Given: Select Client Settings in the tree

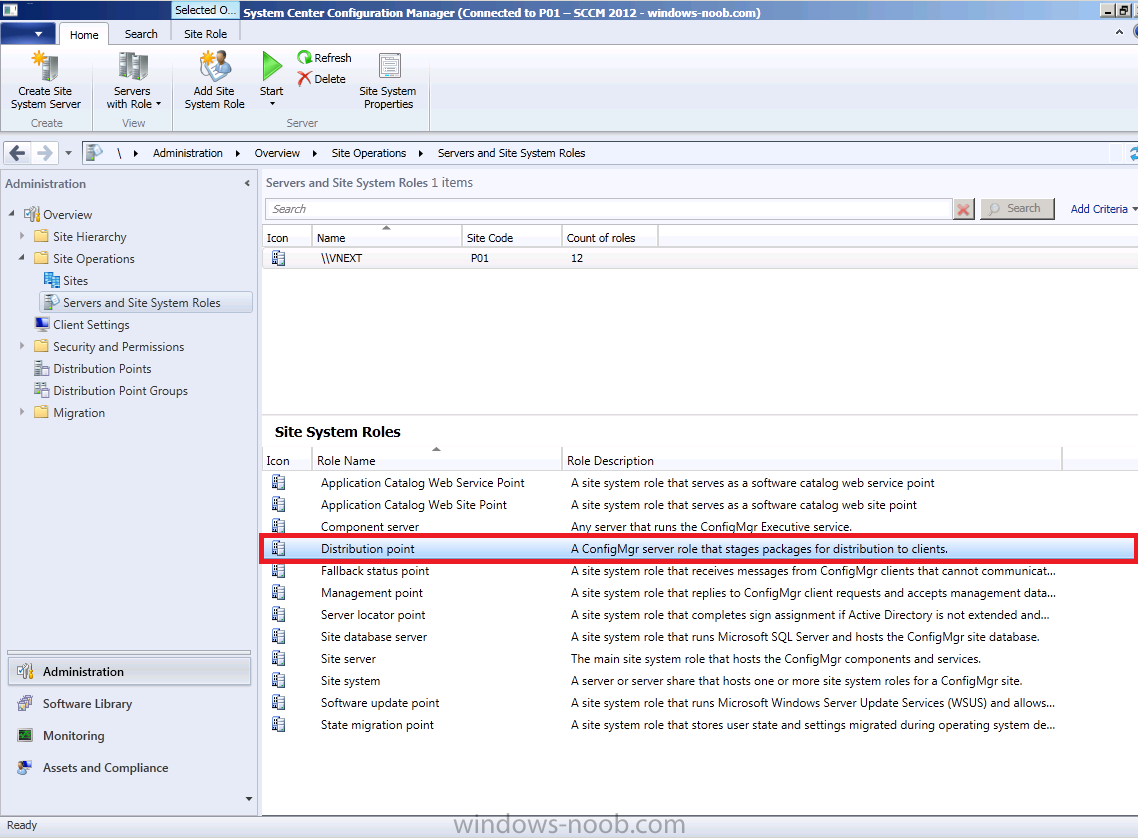Looking at the screenshot, I should click(91, 324).
